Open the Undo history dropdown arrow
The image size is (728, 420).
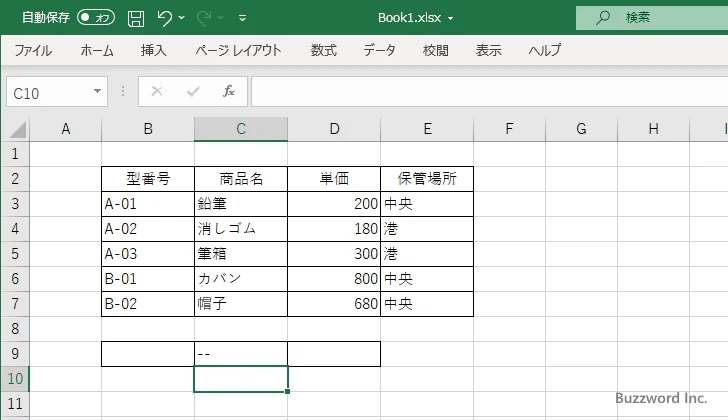[182, 18]
